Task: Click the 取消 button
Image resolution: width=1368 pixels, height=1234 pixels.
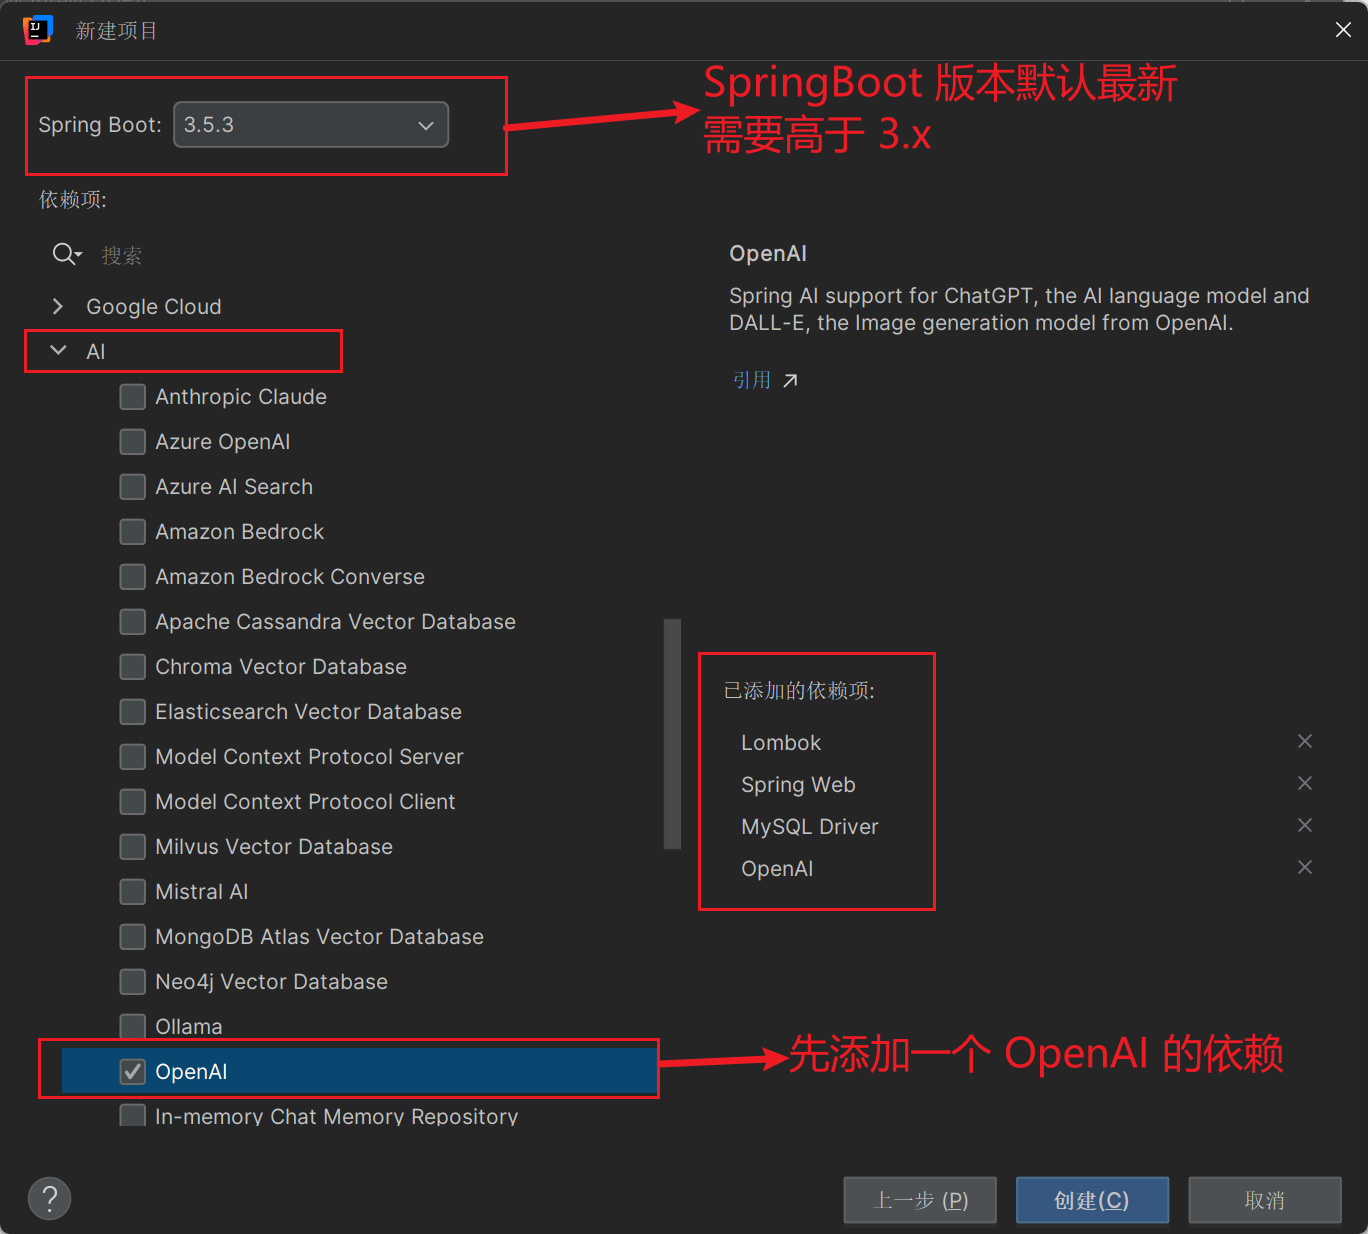Action: pyautogui.click(x=1265, y=1200)
